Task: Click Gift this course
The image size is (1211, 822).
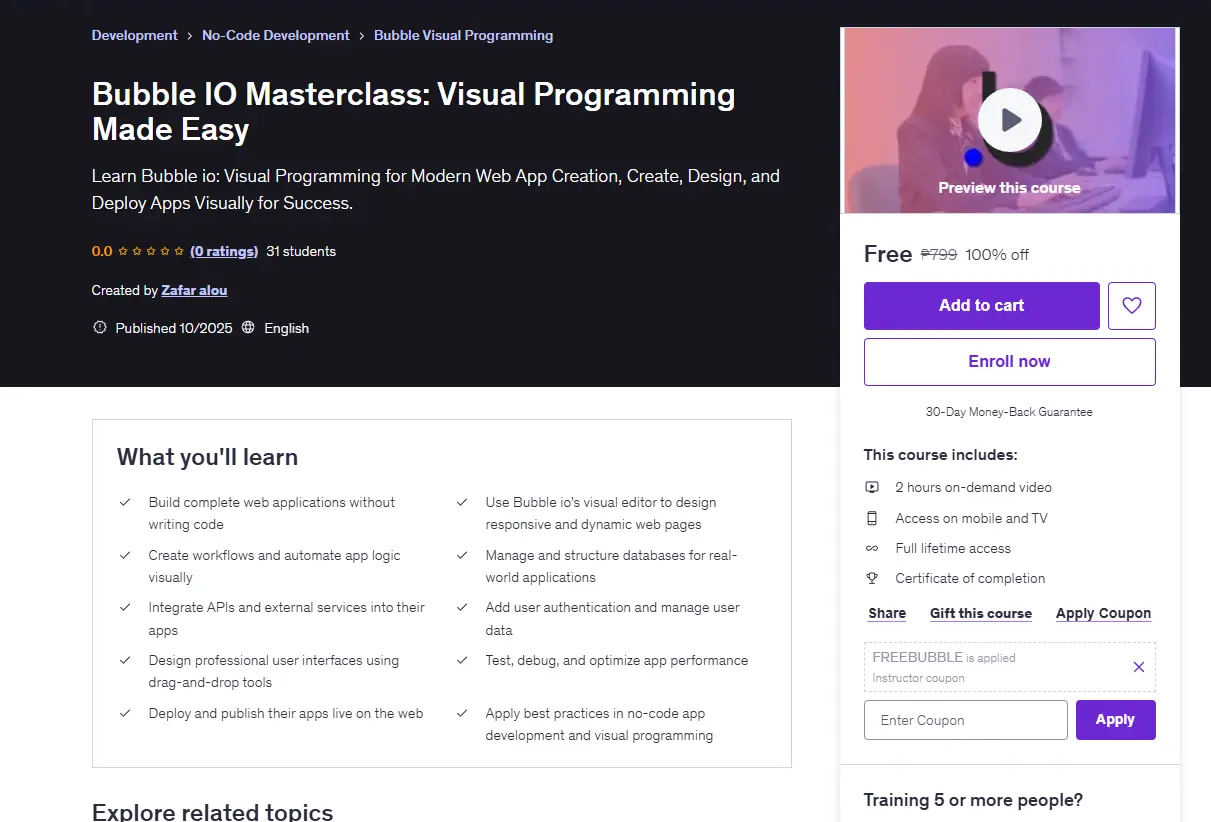Action: pyautogui.click(x=981, y=614)
